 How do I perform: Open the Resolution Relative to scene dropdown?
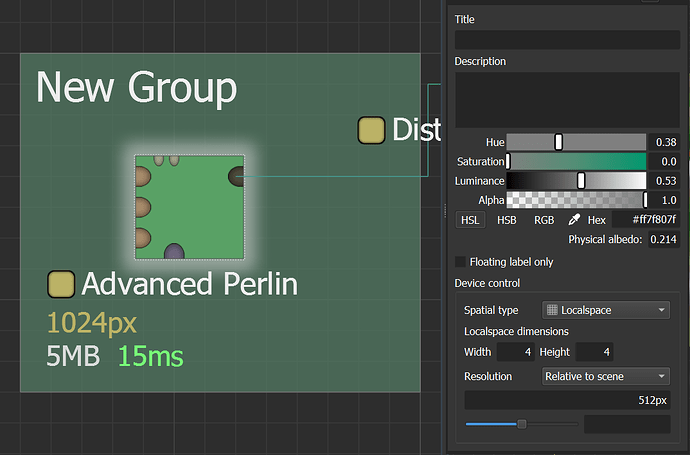pos(605,376)
